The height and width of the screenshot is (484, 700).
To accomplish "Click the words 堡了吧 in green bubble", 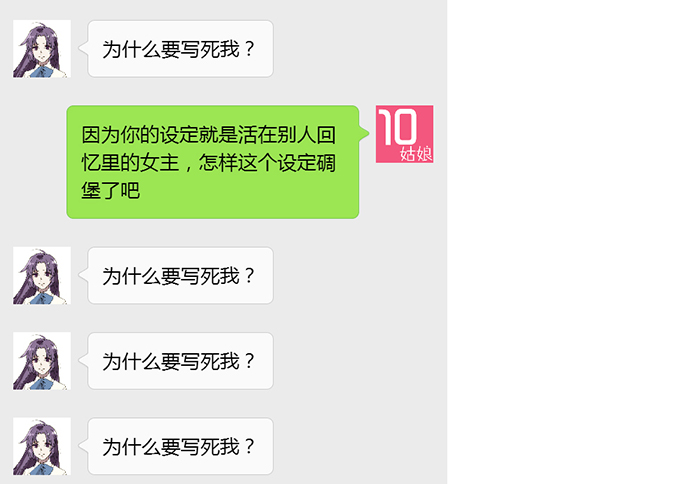I will click(x=111, y=190).
